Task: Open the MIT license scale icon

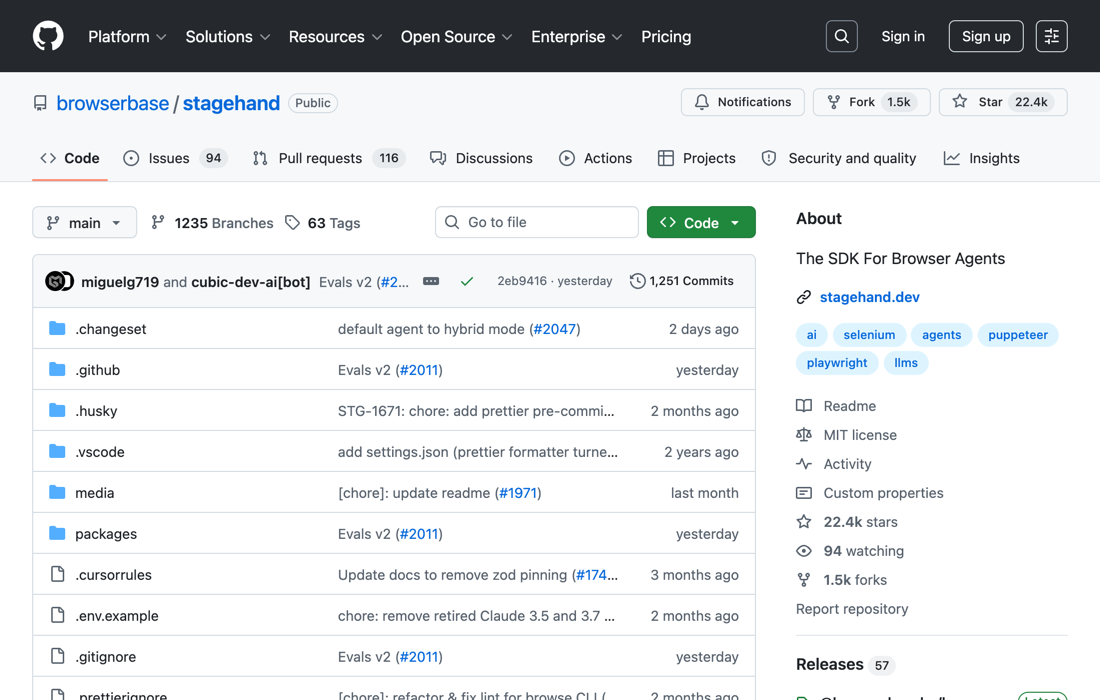Action: (804, 435)
